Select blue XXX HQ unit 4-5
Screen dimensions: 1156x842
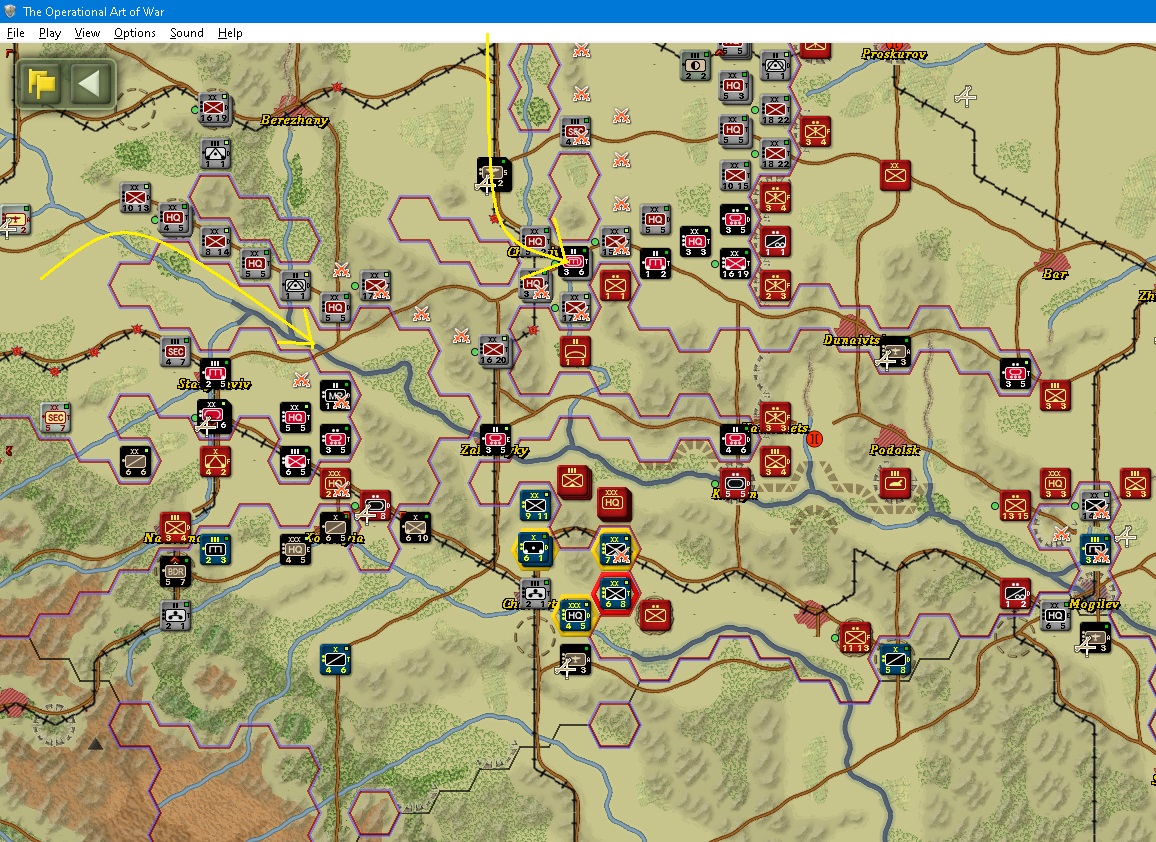(x=575, y=616)
